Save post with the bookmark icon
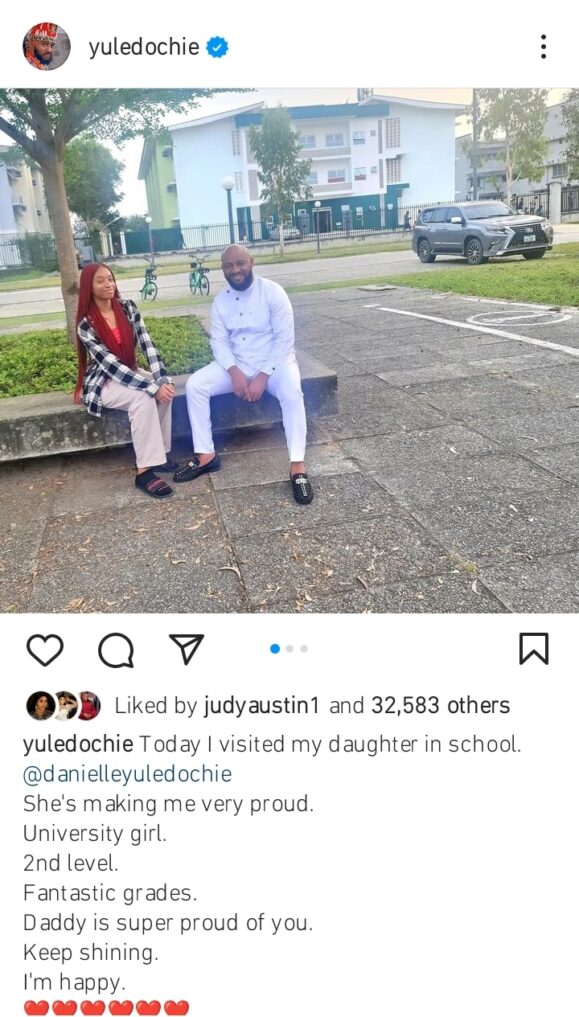 (x=534, y=649)
